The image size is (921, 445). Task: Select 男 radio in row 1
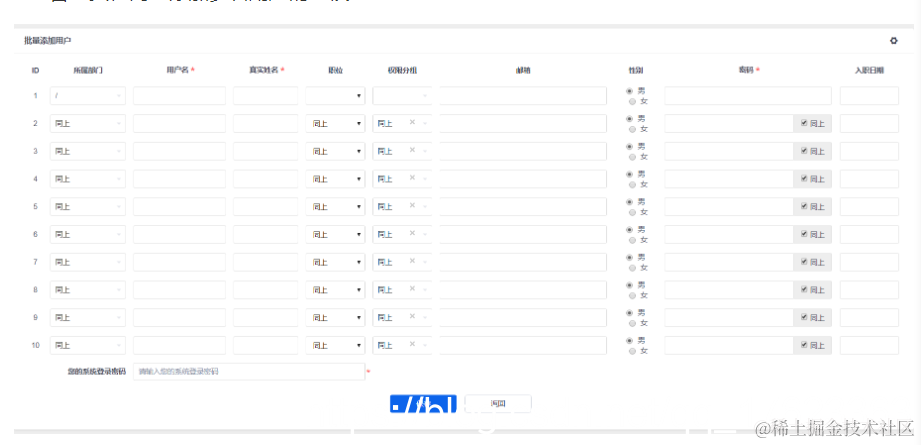[630, 91]
